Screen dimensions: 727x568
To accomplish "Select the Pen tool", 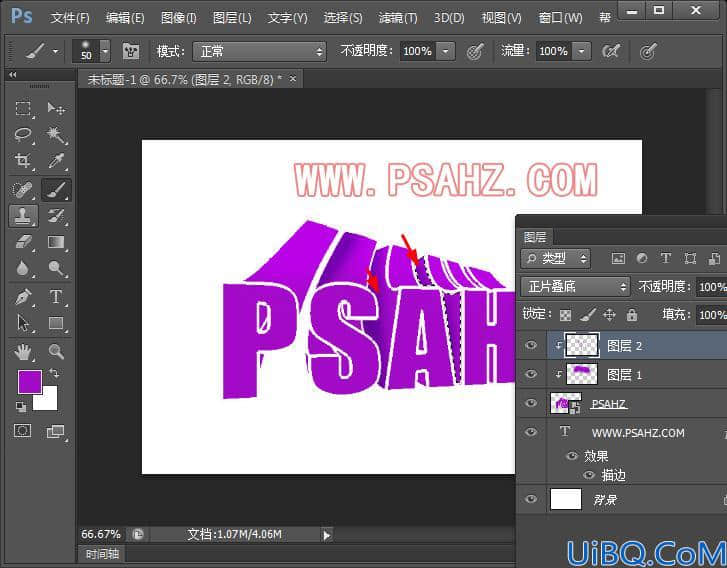I will tap(23, 297).
